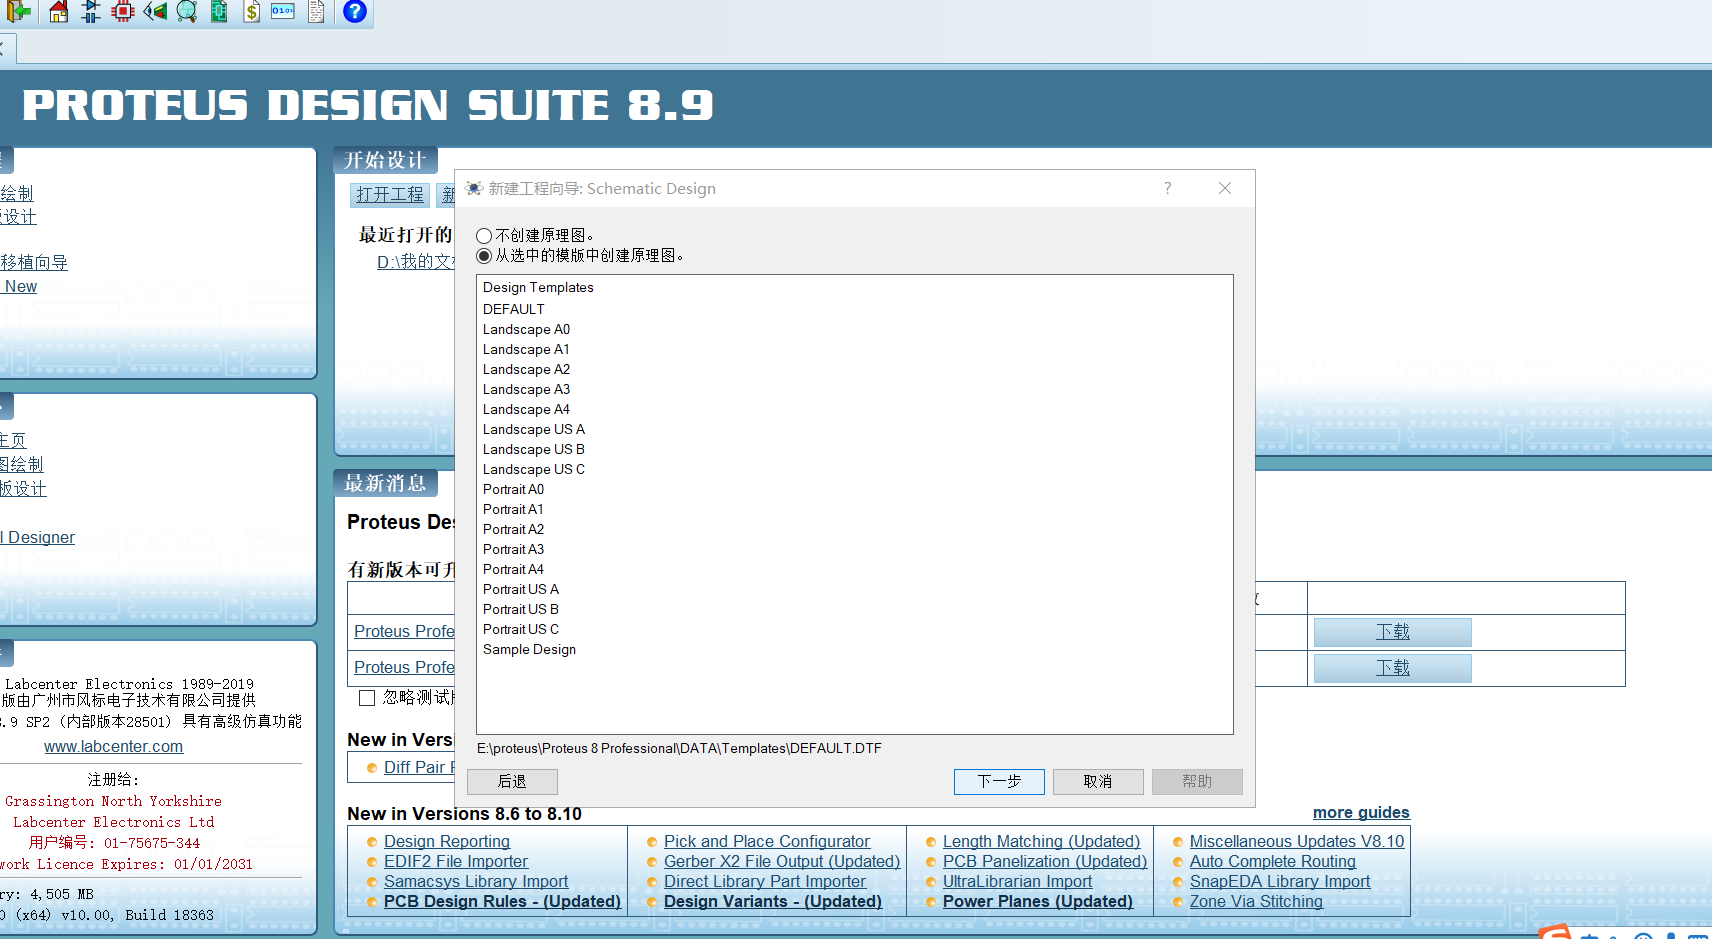Select the Portrait A2 template
The image size is (1712, 939).
513,529
